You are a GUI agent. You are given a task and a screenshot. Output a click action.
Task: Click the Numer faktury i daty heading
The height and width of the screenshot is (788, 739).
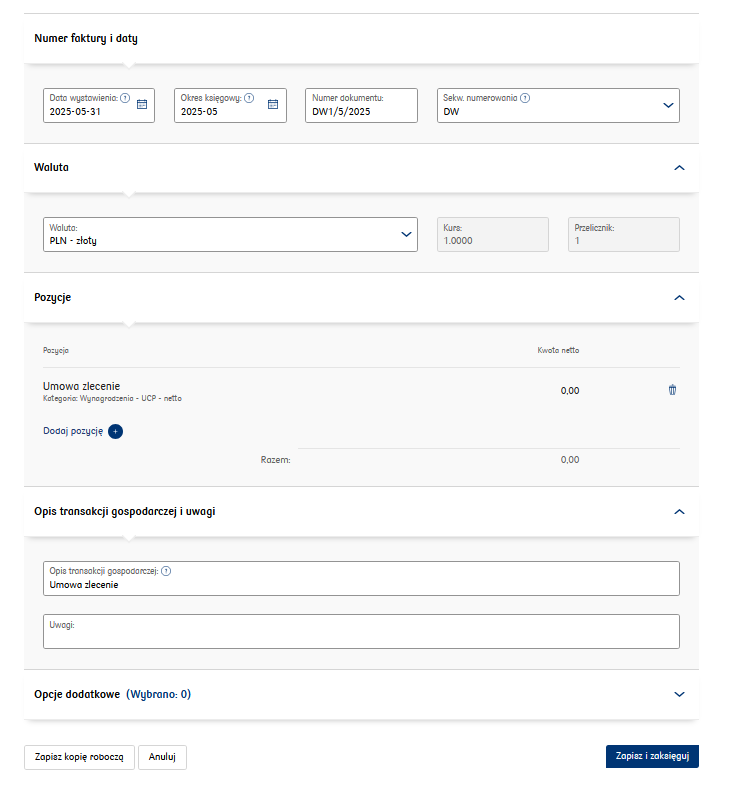coord(86,39)
